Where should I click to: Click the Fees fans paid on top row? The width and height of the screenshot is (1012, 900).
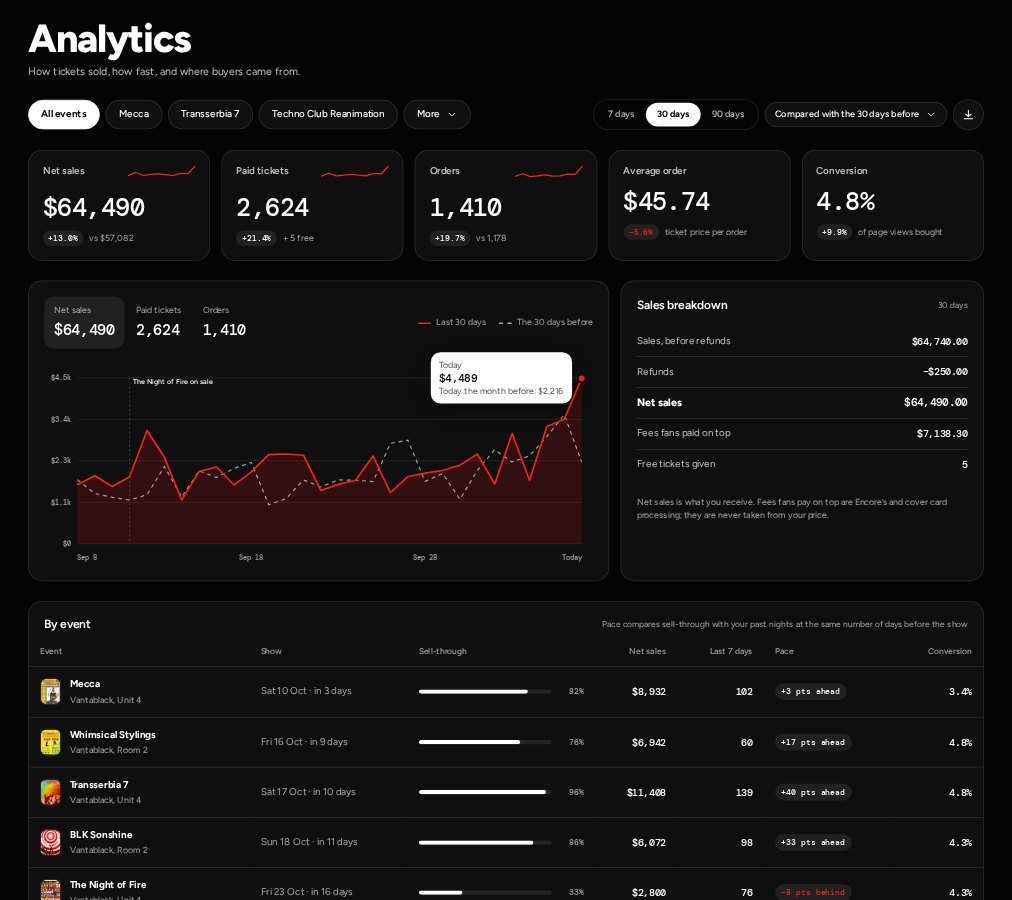(802, 434)
